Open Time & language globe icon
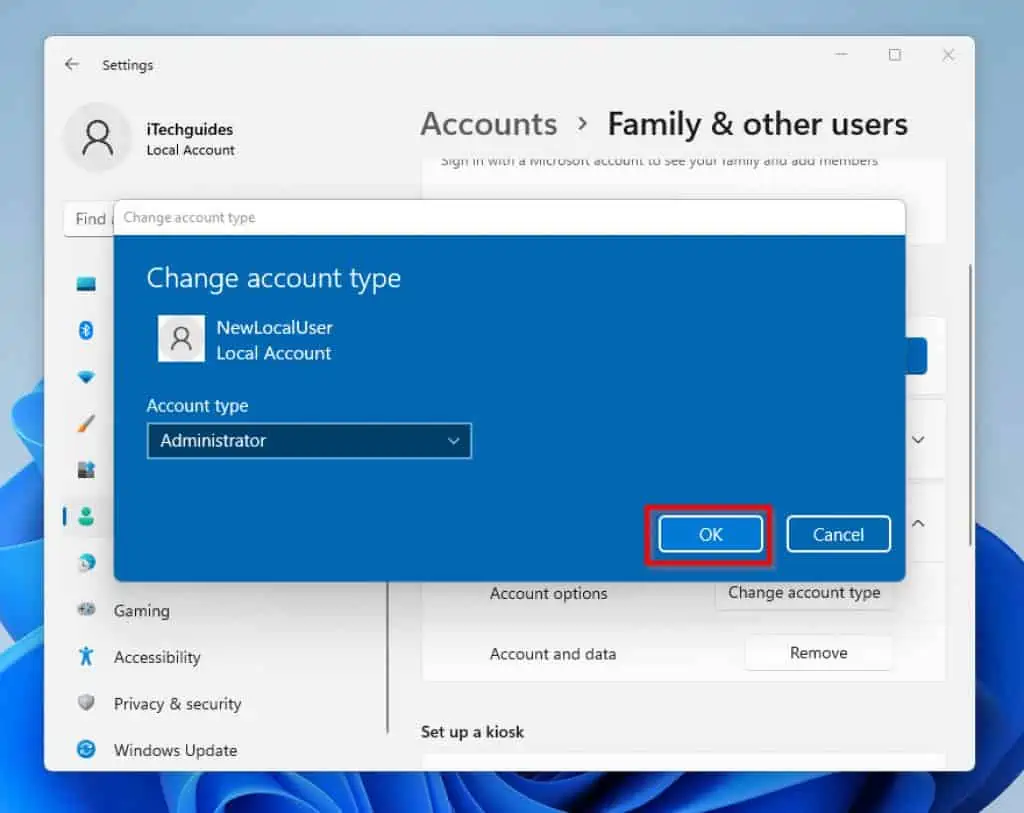Image resolution: width=1024 pixels, height=813 pixels. click(86, 563)
